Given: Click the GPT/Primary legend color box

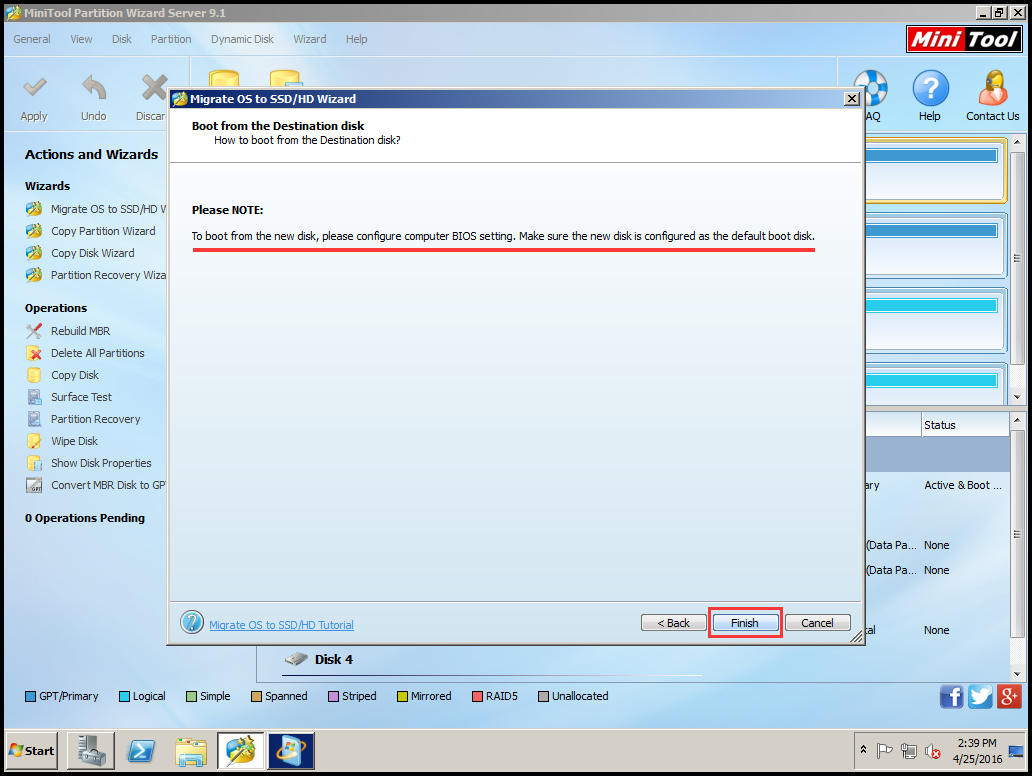Looking at the screenshot, I should pyautogui.click(x=30, y=696).
